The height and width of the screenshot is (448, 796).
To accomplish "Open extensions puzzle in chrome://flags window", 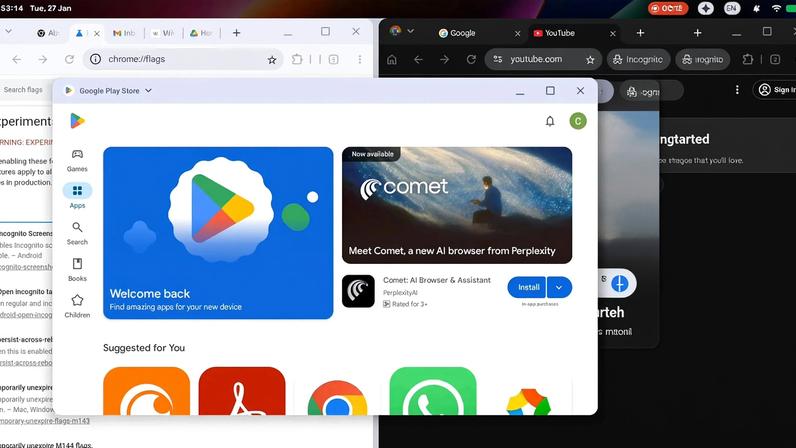I will coord(297,59).
